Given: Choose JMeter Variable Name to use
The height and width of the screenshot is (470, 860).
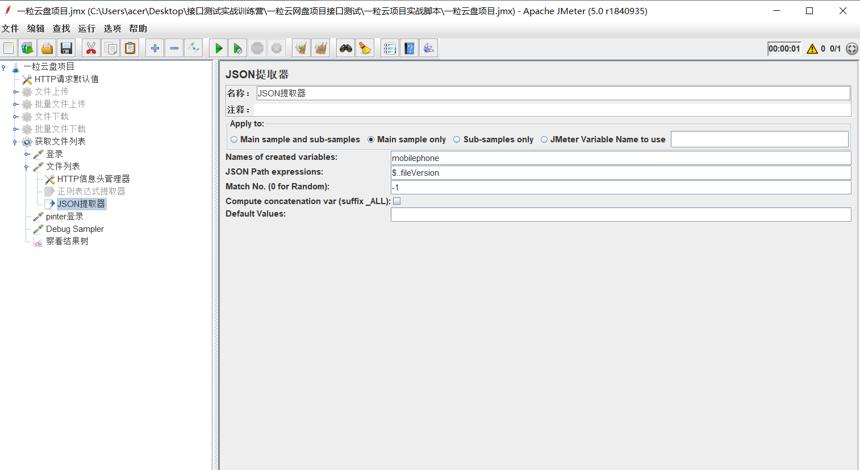Looking at the screenshot, I should pyautogui.click(x=544, y=140).
